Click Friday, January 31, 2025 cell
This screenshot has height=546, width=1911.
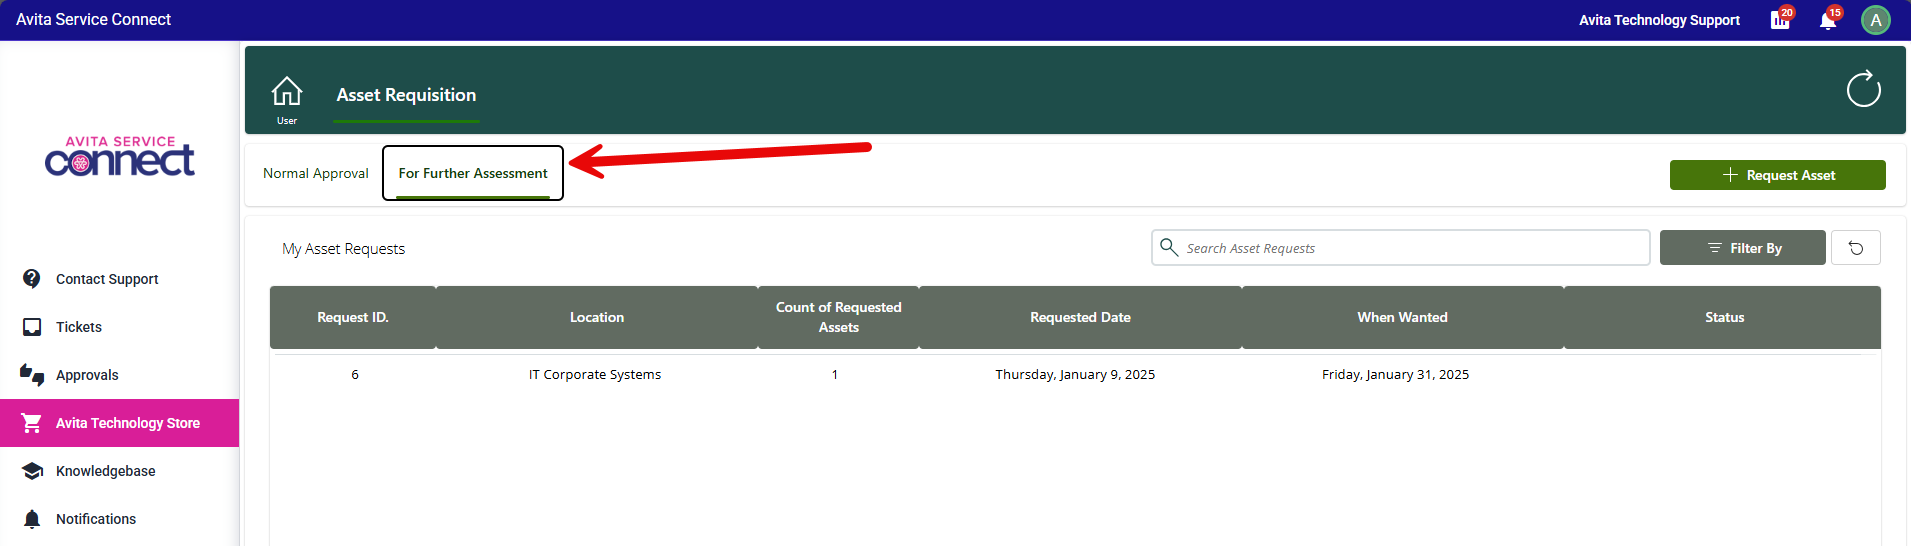pyautogui.click(x=1395, y=374)
